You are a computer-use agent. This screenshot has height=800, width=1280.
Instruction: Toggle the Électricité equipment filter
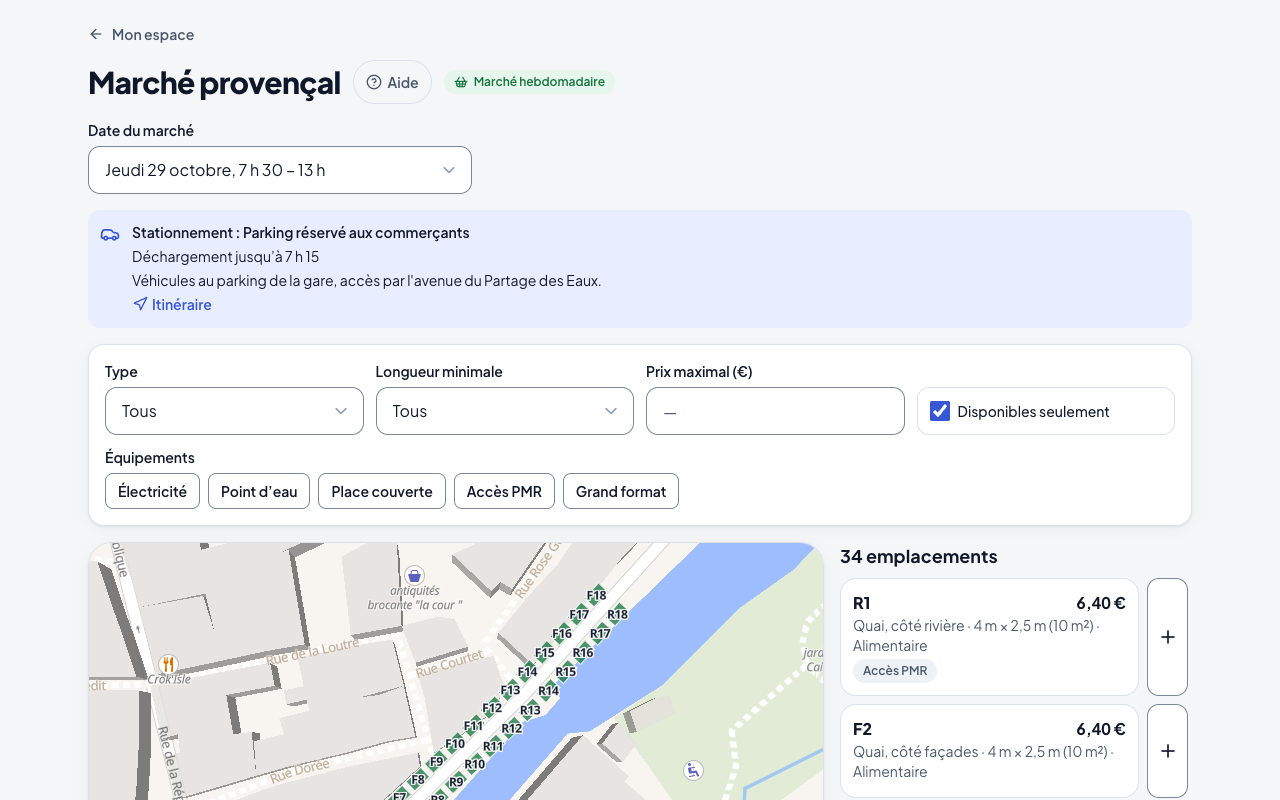click(x=152, y=491)
